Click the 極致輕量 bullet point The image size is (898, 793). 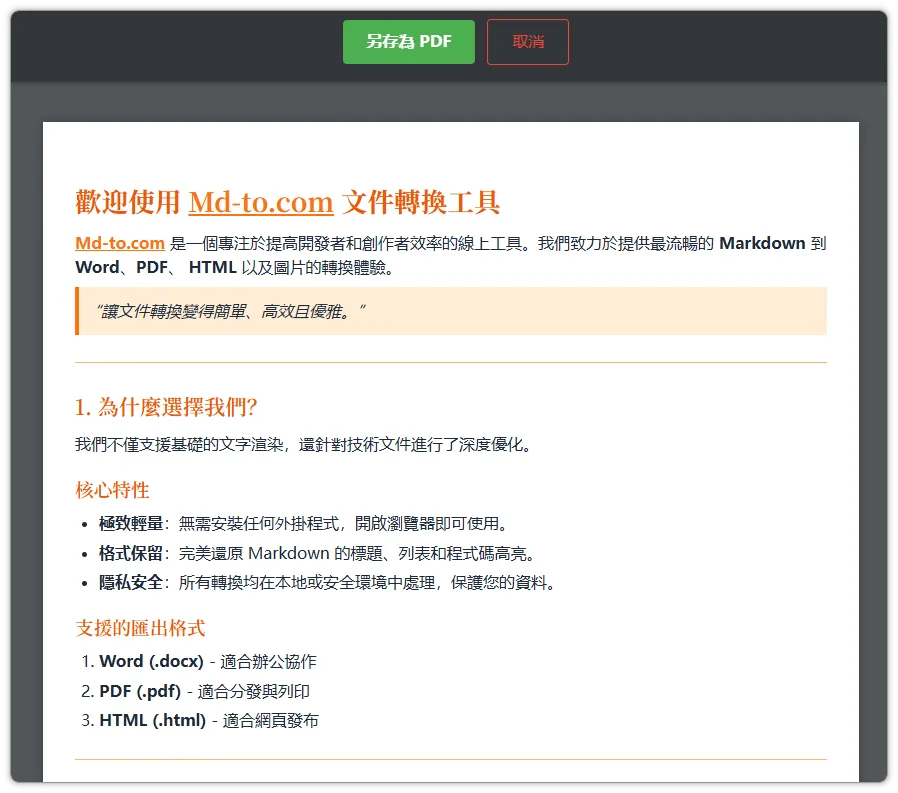tap(300, 522)
